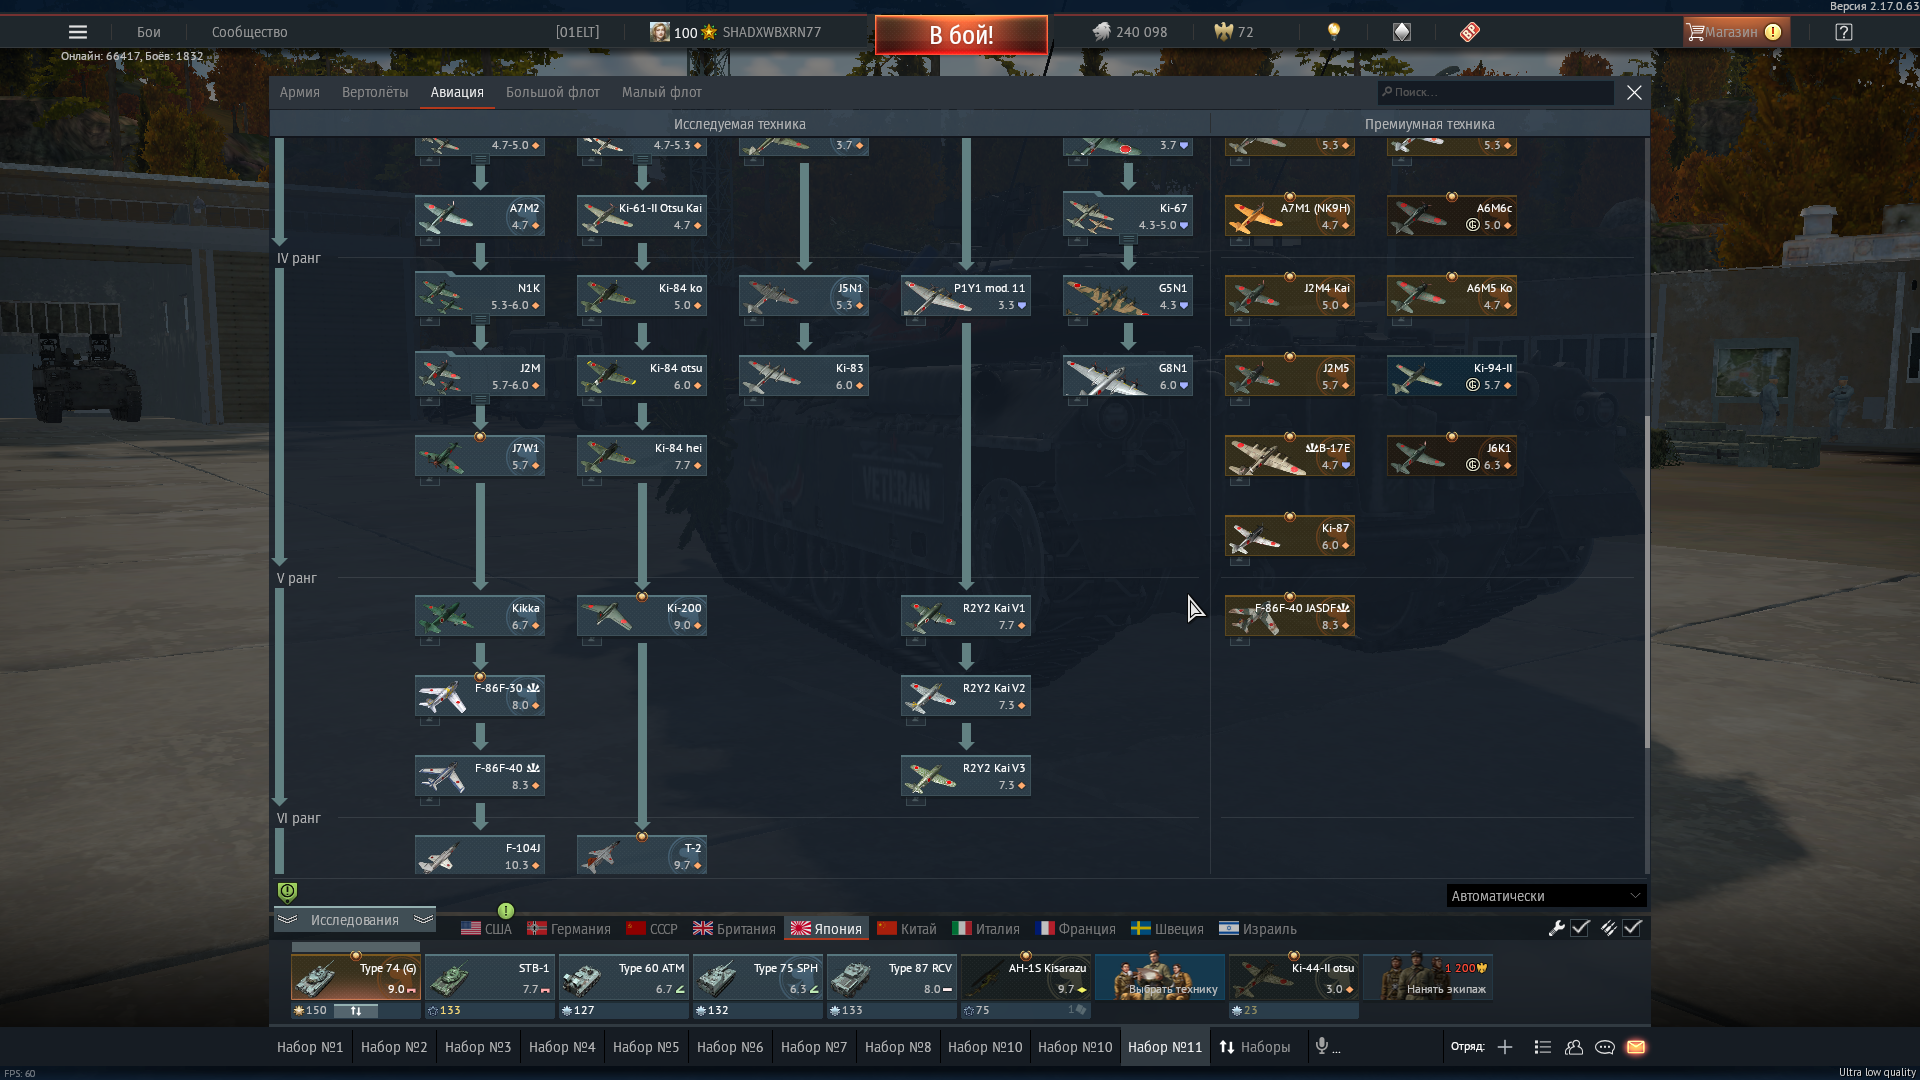Open the contacts people icon

point(1574,1047)
